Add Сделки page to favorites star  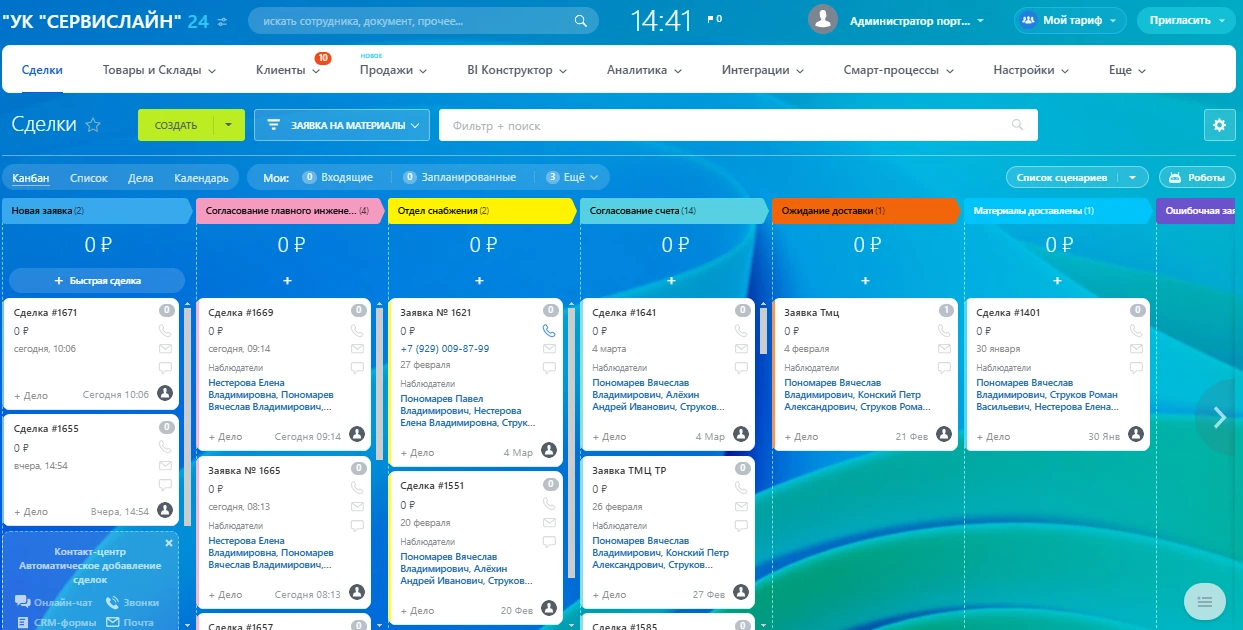point(93,125)
